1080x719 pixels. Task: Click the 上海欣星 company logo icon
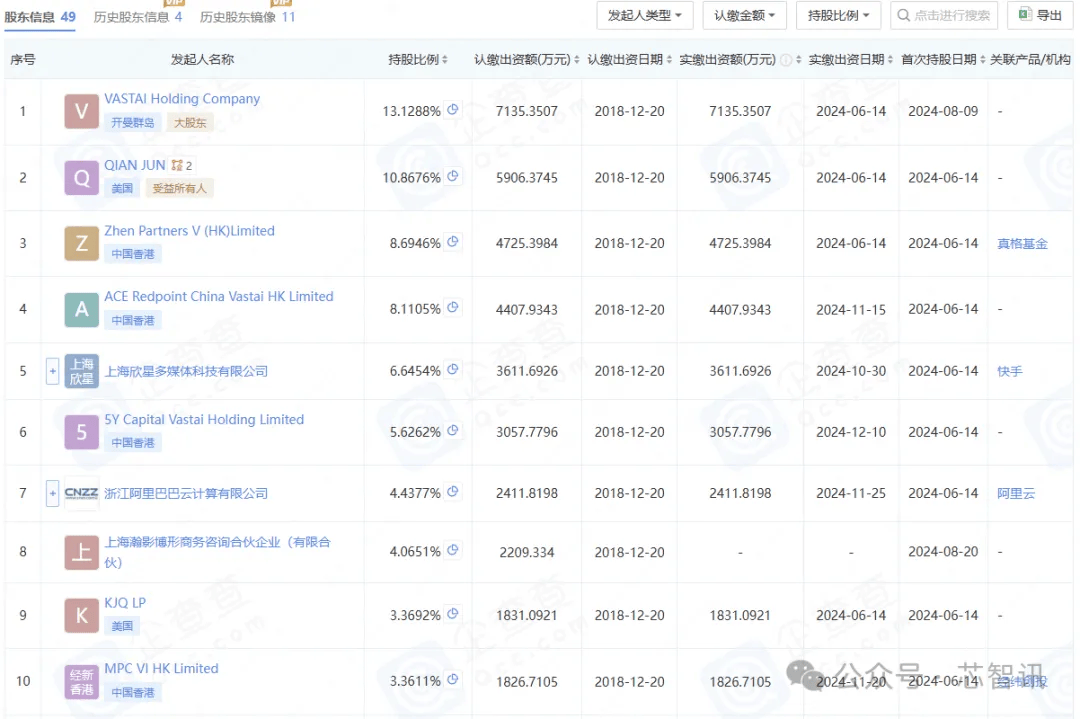[81, 371]
